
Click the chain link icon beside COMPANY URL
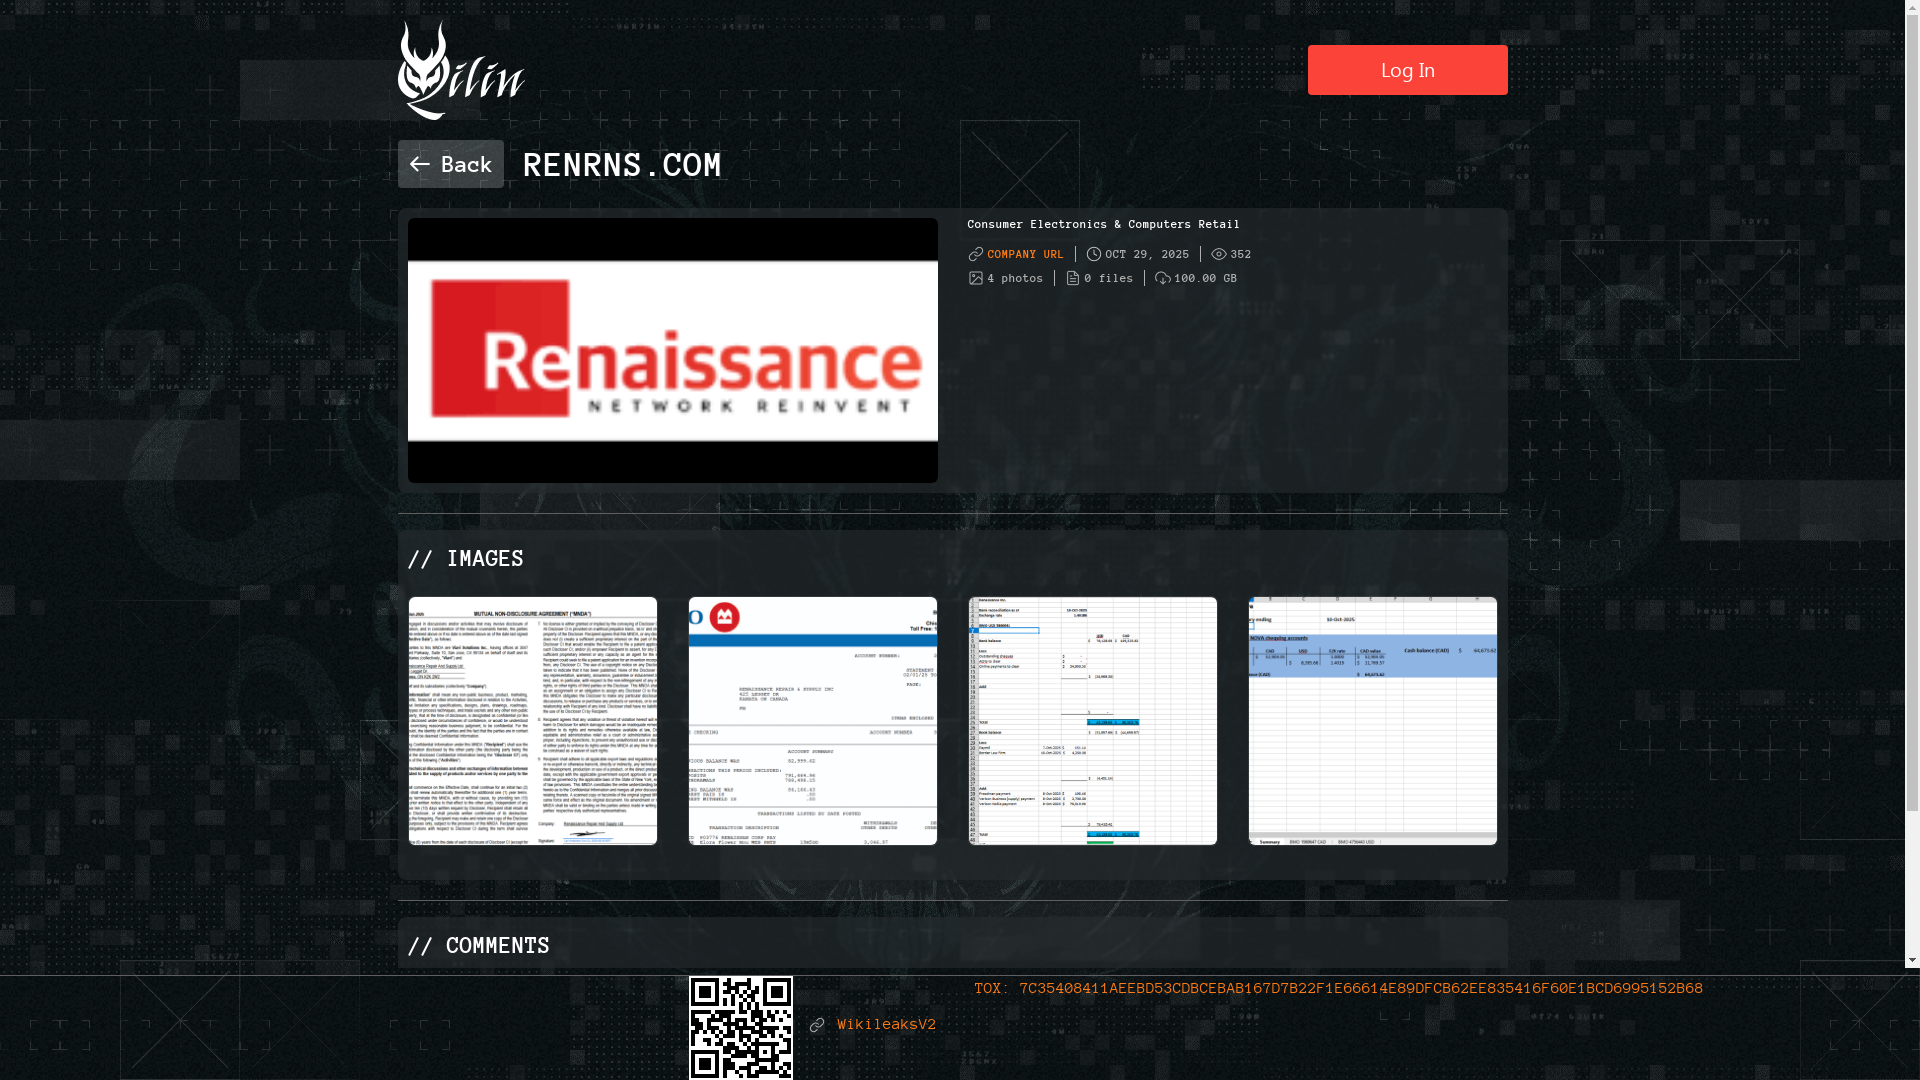click(x=976, y=254)
